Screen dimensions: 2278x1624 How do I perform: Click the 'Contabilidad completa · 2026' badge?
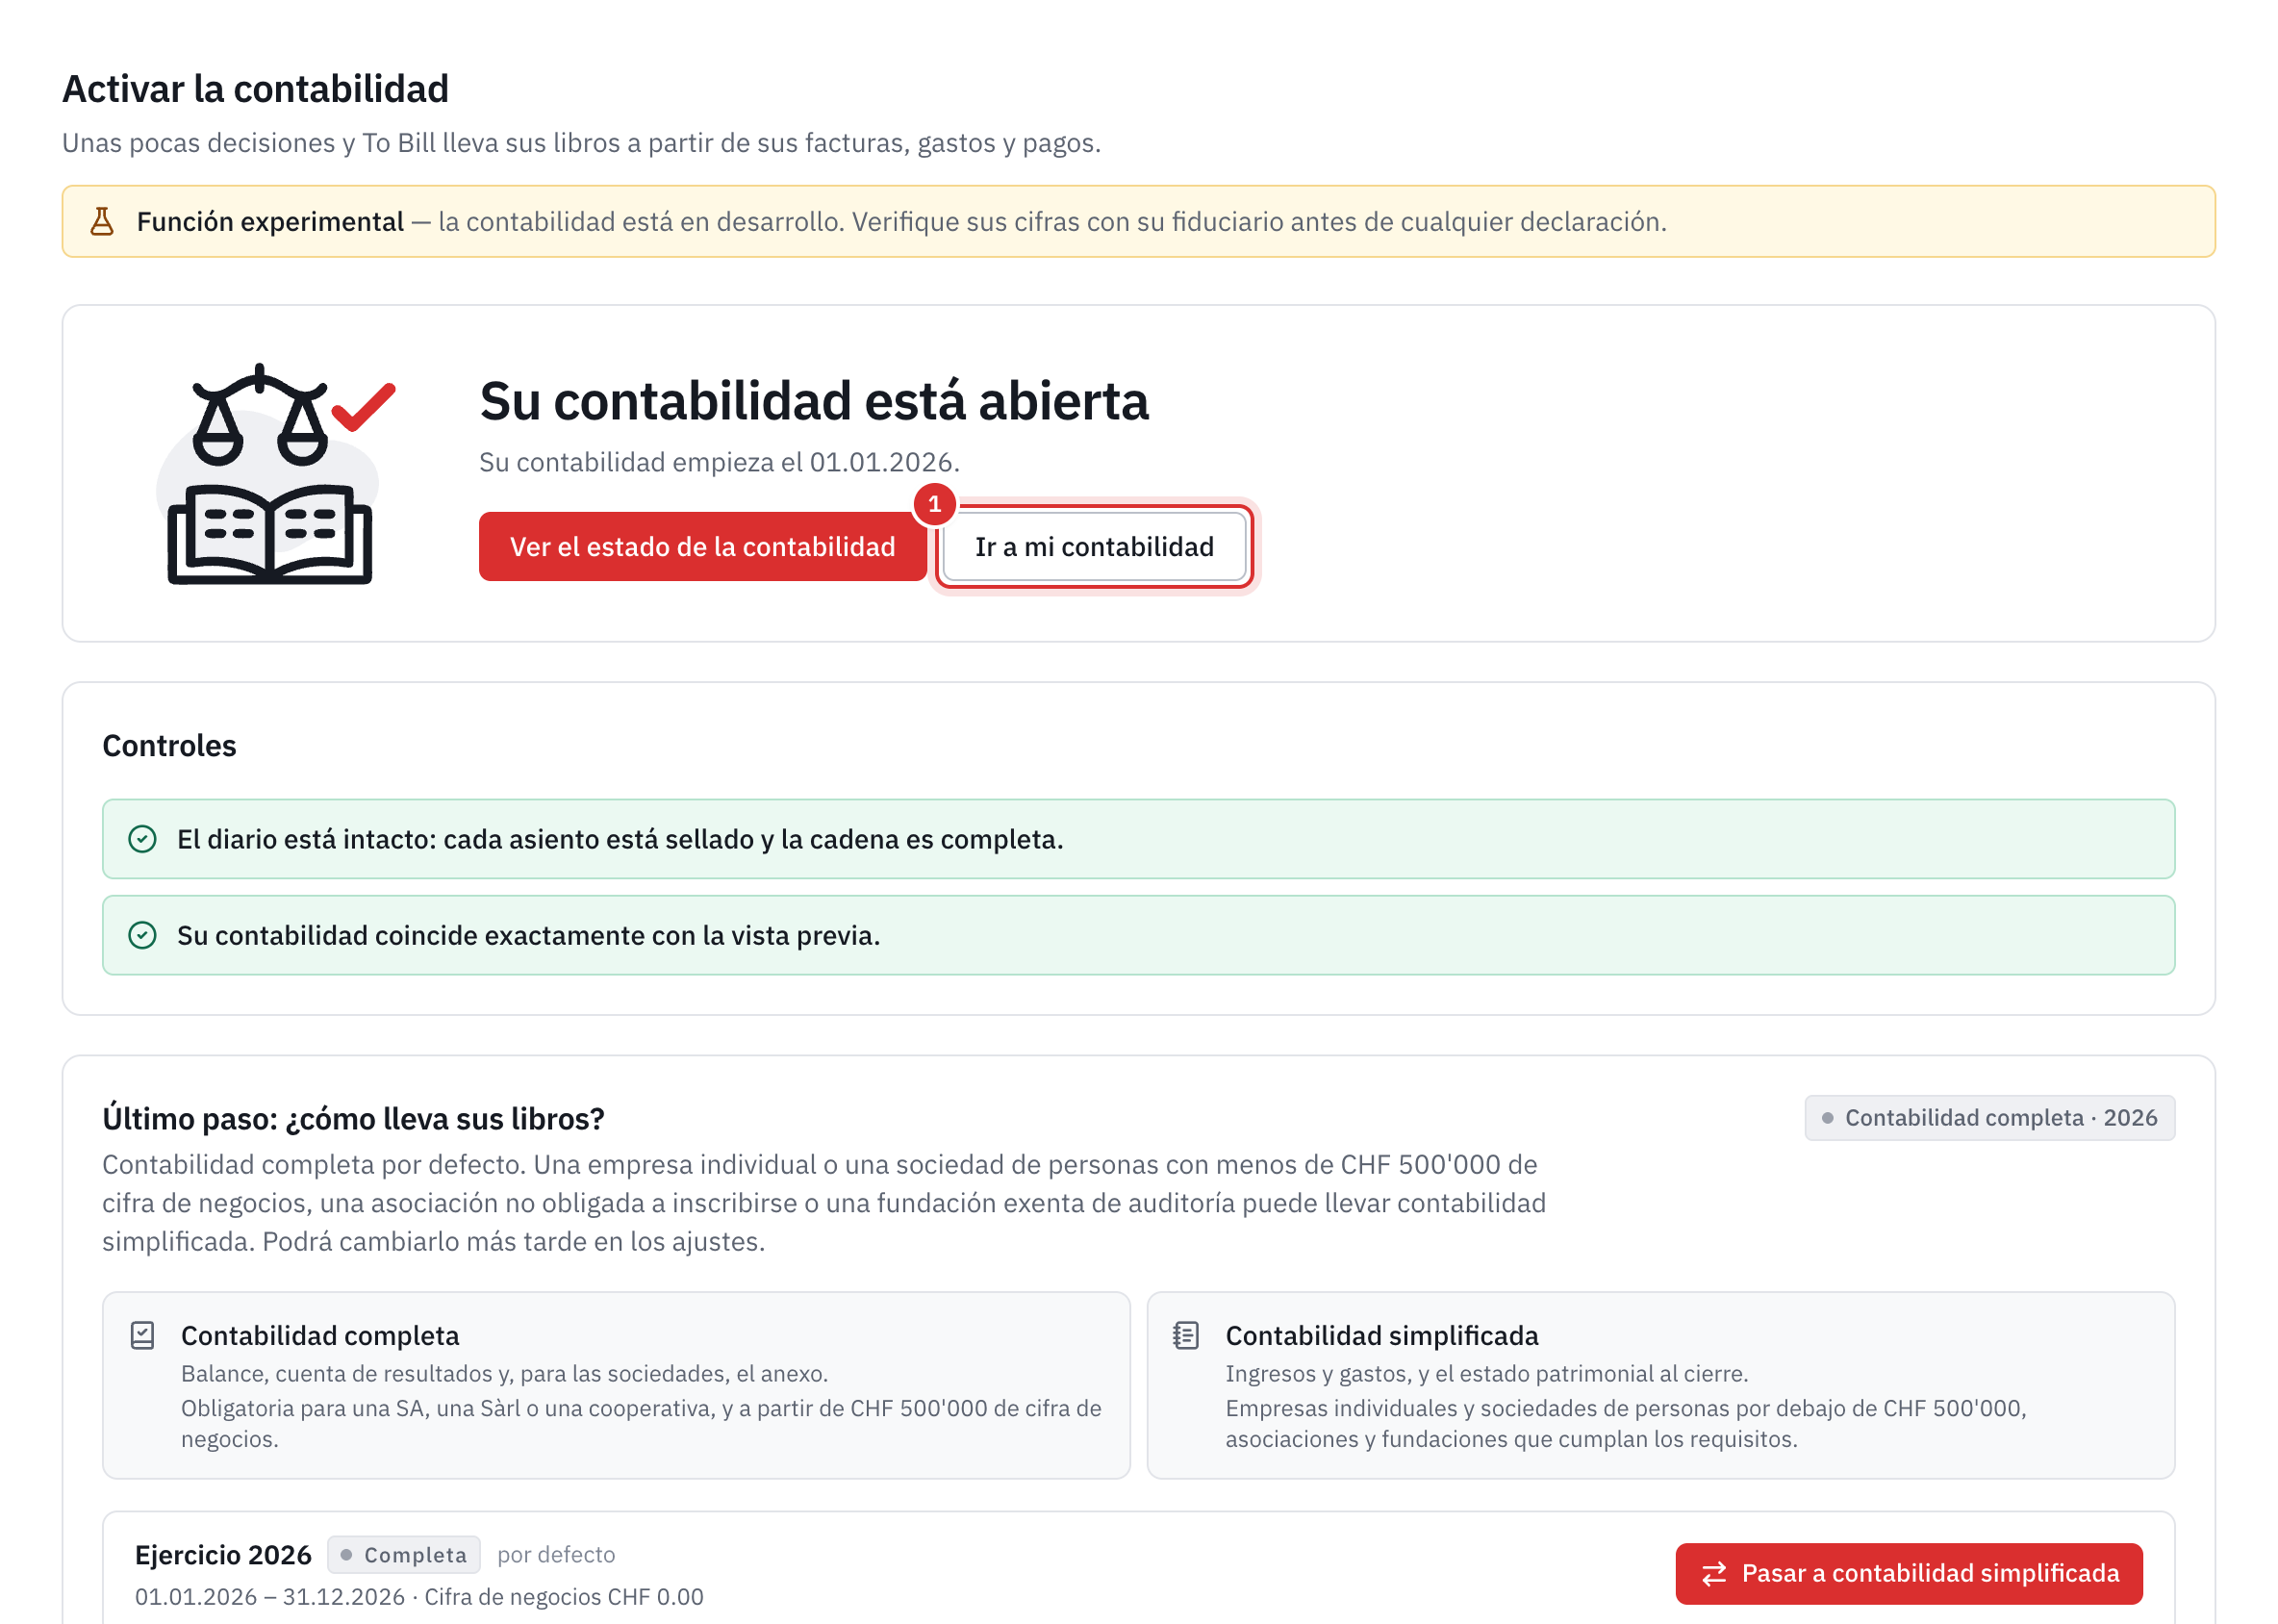(1989, 1118)
